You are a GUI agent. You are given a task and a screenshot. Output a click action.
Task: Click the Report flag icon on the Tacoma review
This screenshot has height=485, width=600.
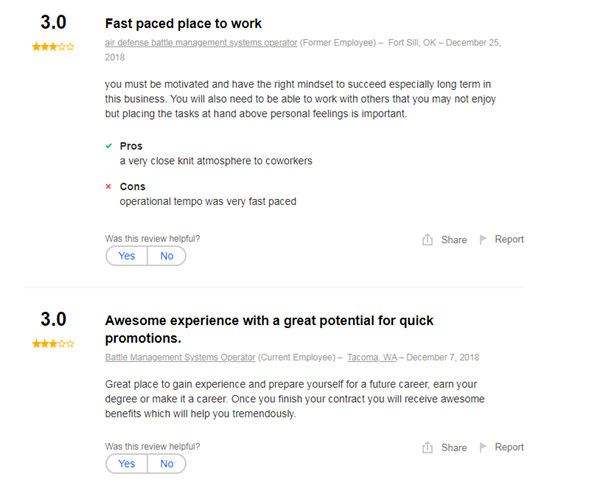pyautogui.click(x=483, y=448)
